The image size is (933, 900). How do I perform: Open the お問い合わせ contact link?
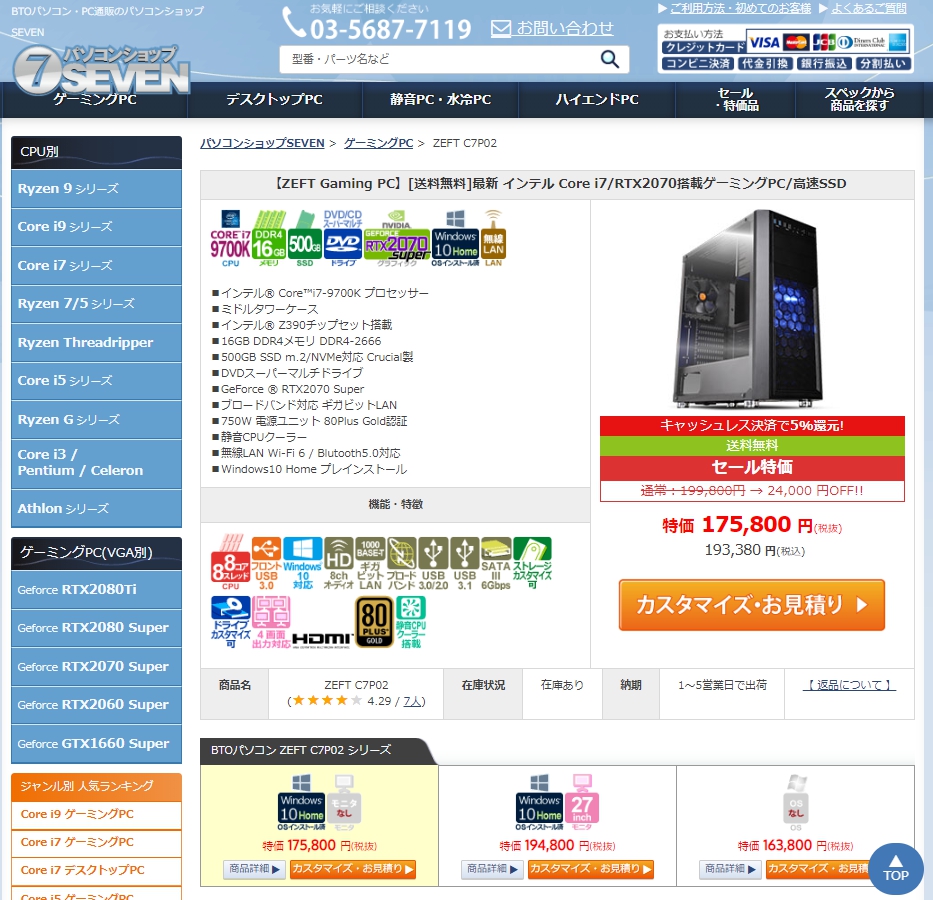[565, 29]
